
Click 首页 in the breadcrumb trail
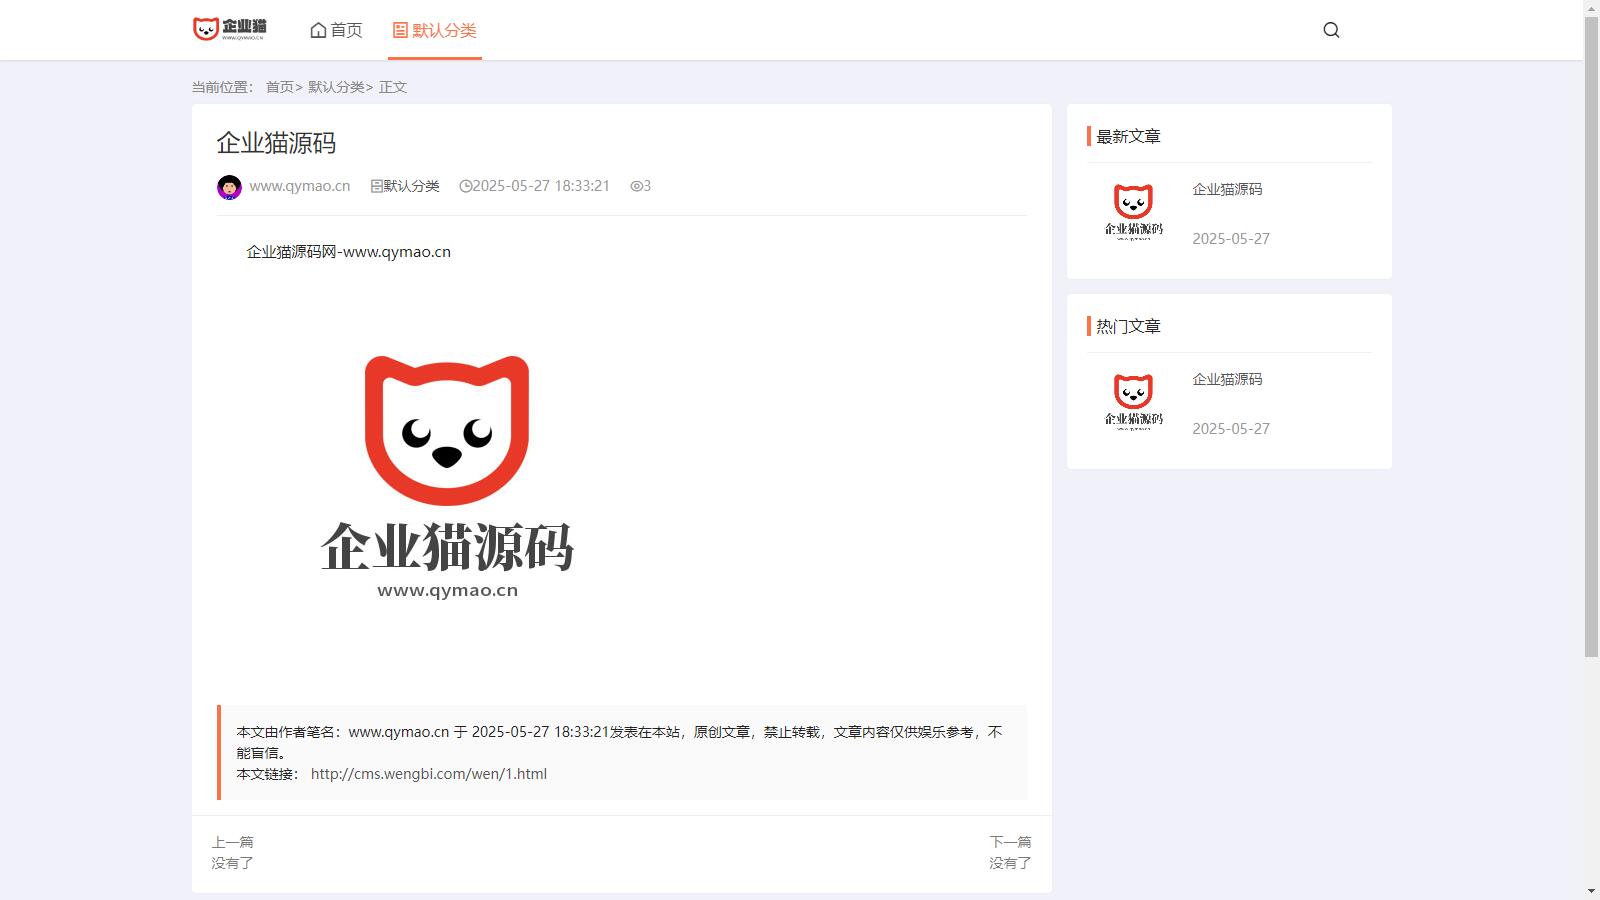click(x=279, y=87)
